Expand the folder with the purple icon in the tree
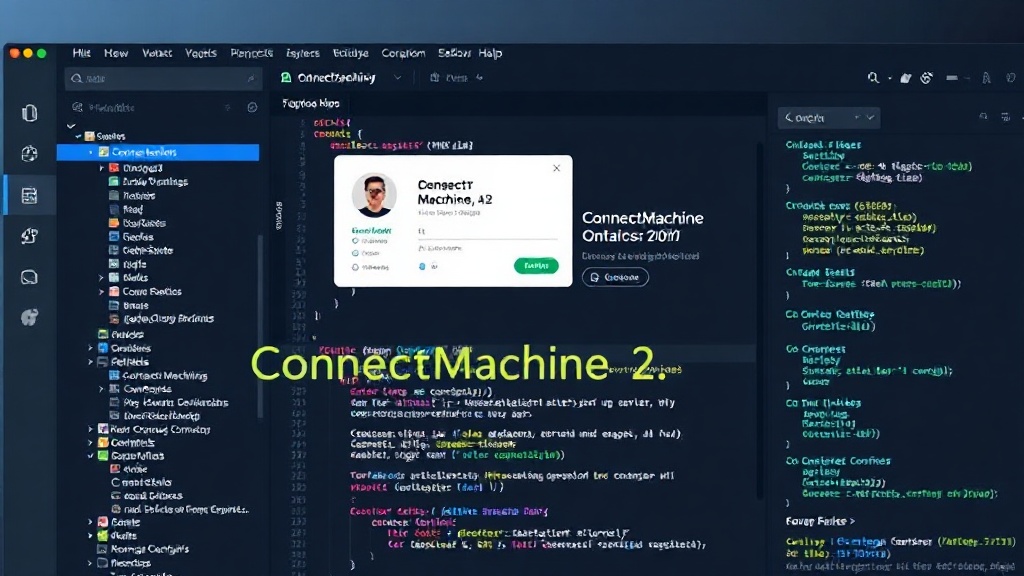The image size is (1024, 576). click(x=91, y=429)
